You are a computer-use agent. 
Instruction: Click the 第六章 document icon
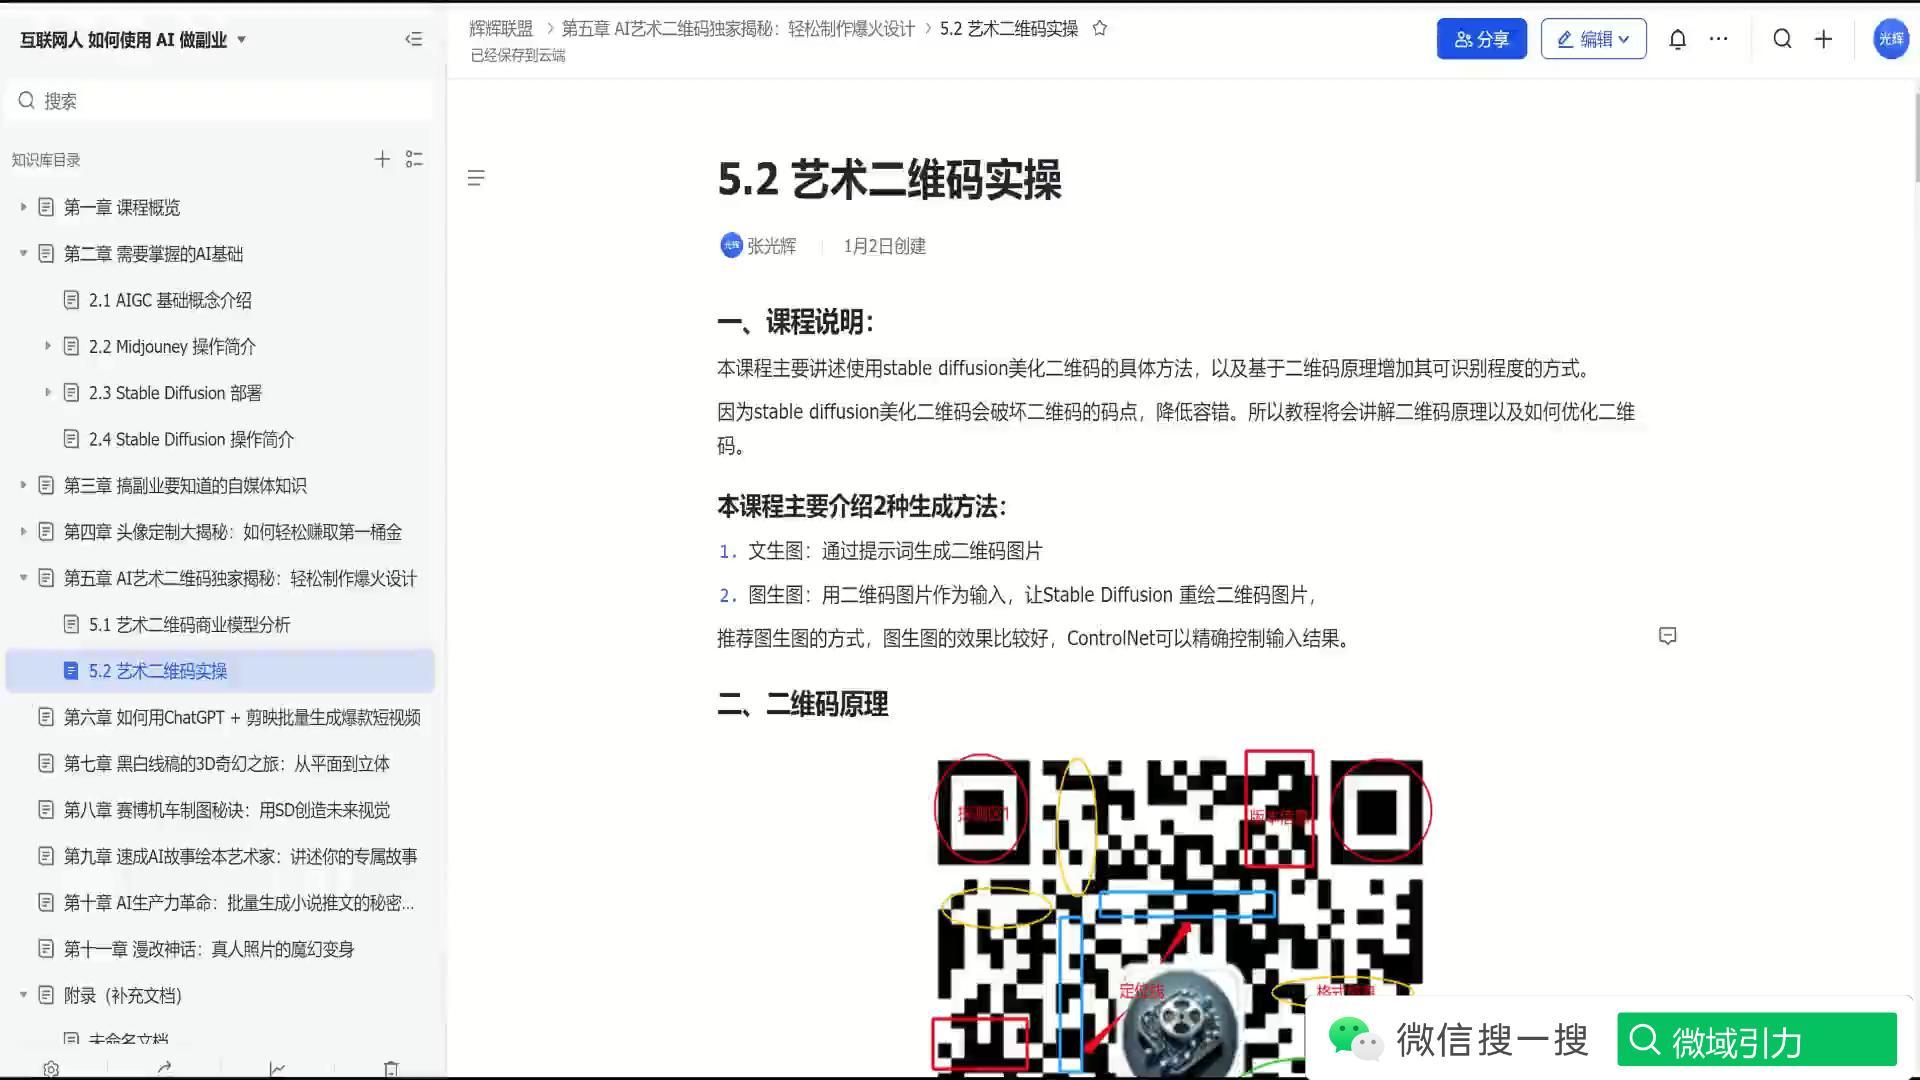(46, 717)
